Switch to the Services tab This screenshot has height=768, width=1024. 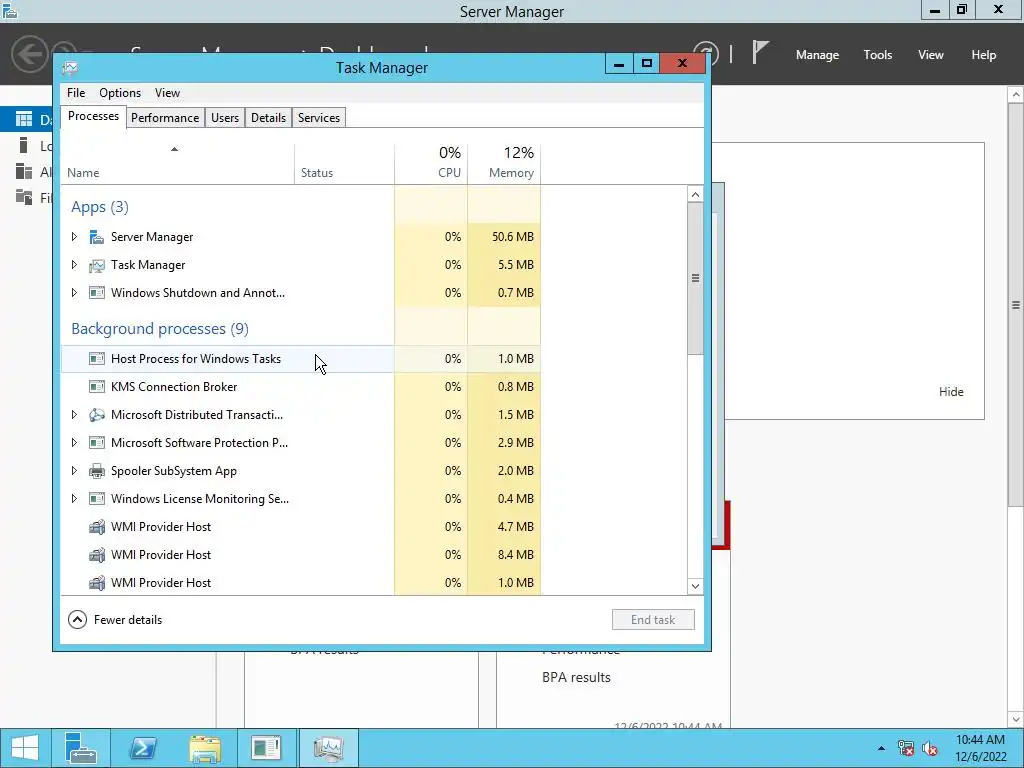pos(319,118)
